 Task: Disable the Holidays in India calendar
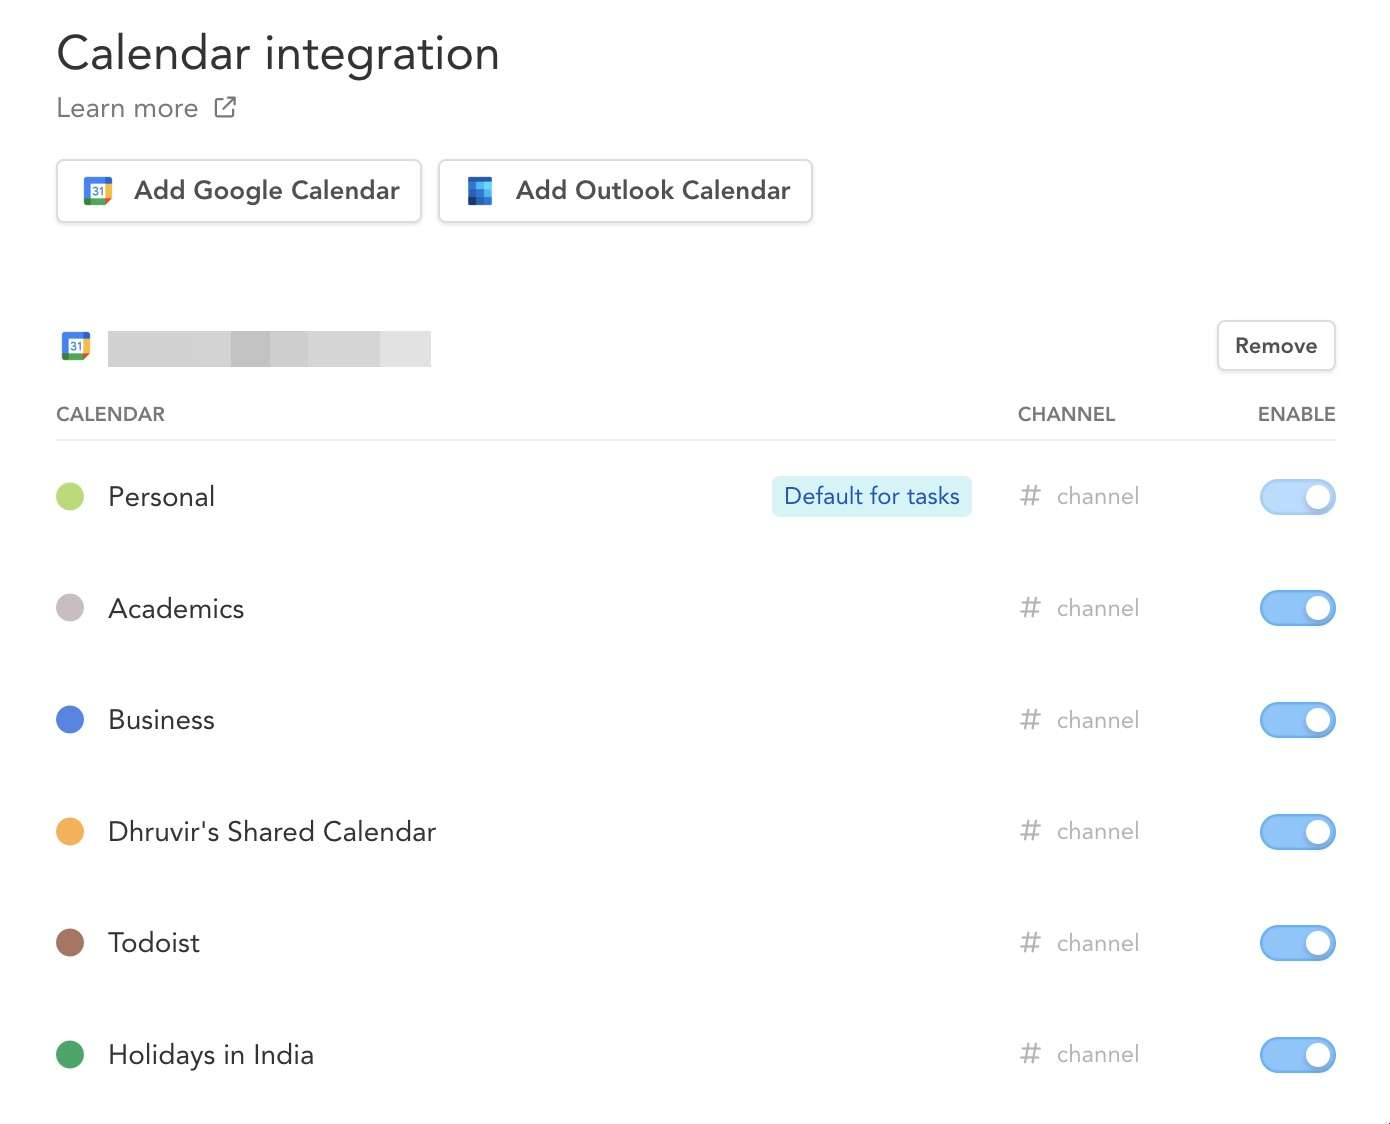pos(1297,1055)
